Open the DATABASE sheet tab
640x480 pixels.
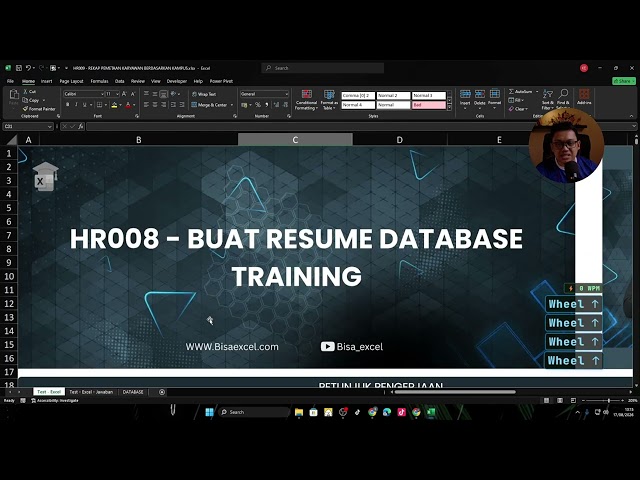133,392
